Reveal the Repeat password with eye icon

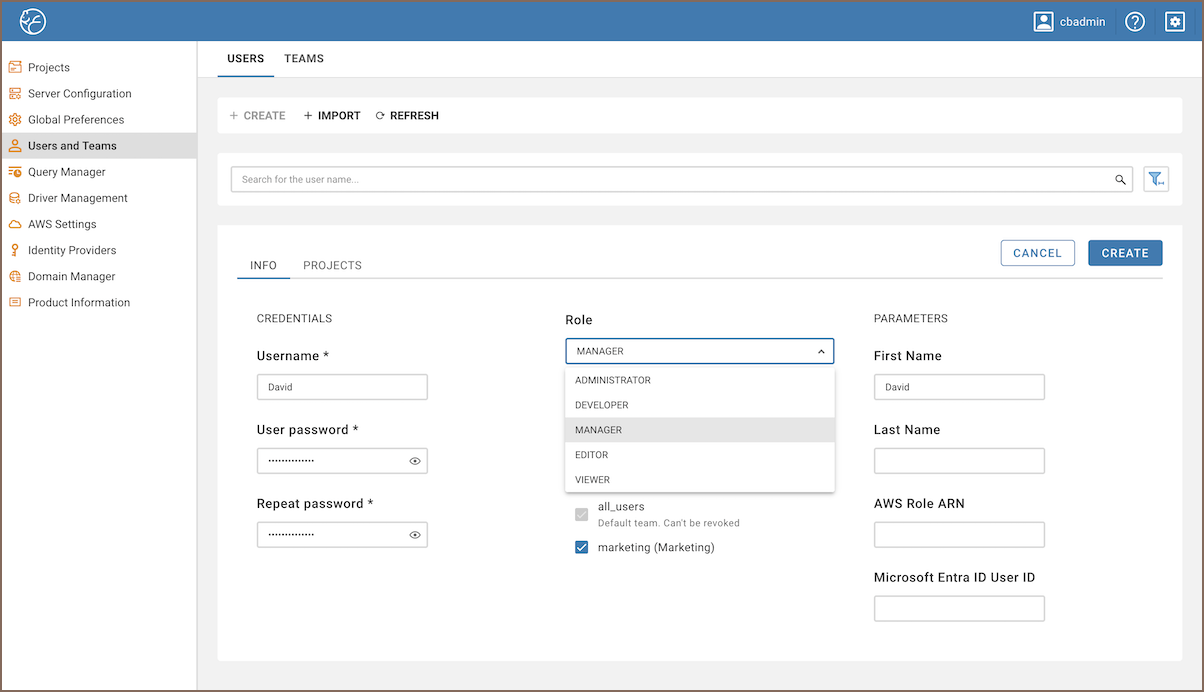click(415, 535)
